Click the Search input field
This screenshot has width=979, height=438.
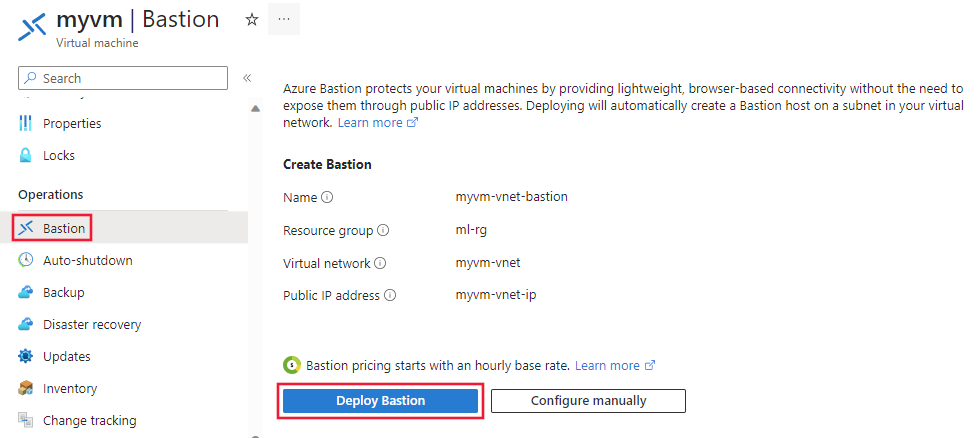coord(123,78)
